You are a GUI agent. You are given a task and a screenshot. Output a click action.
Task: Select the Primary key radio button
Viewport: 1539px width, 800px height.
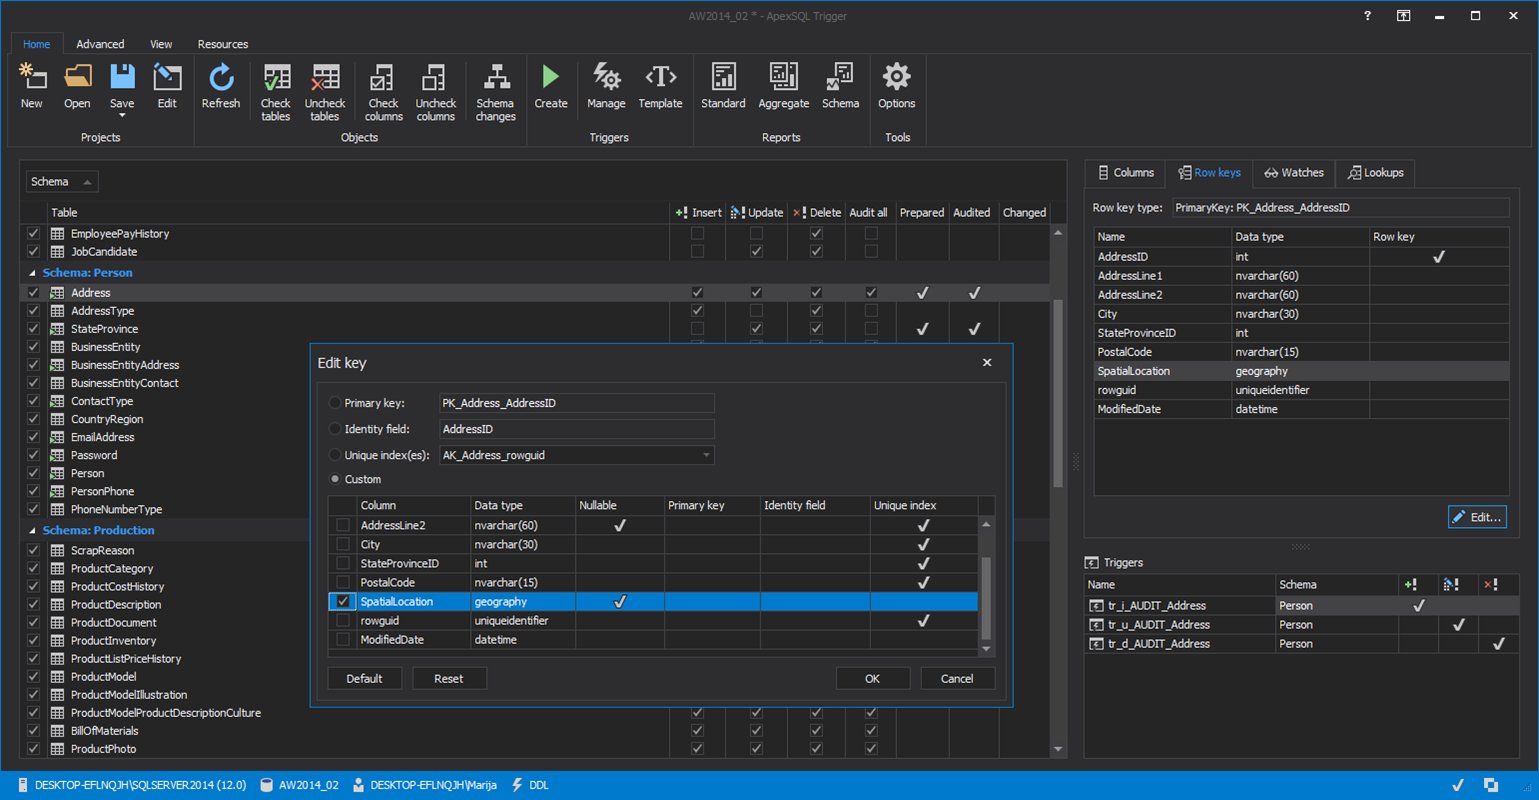[335, 403]
